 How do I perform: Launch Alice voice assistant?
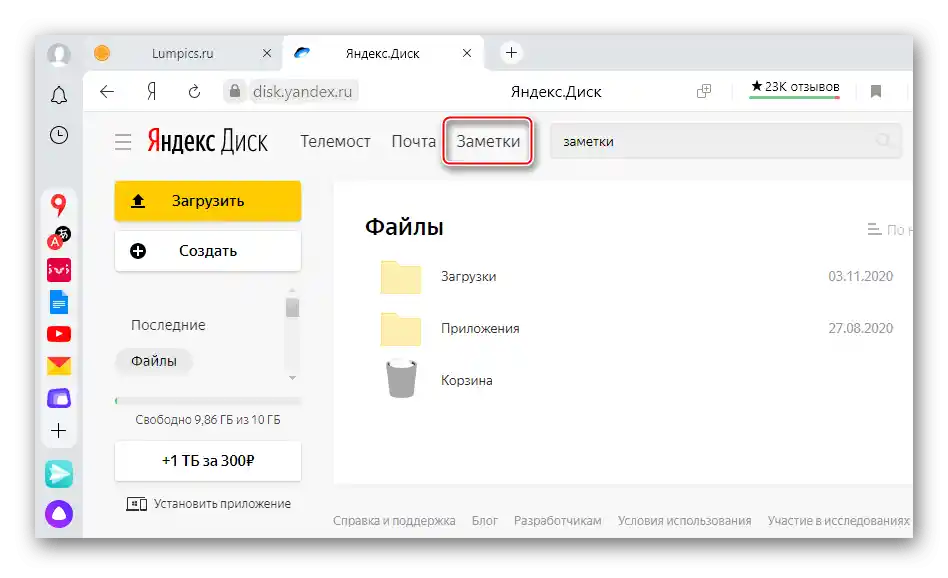pyautogui.click(x=59, y=514)
